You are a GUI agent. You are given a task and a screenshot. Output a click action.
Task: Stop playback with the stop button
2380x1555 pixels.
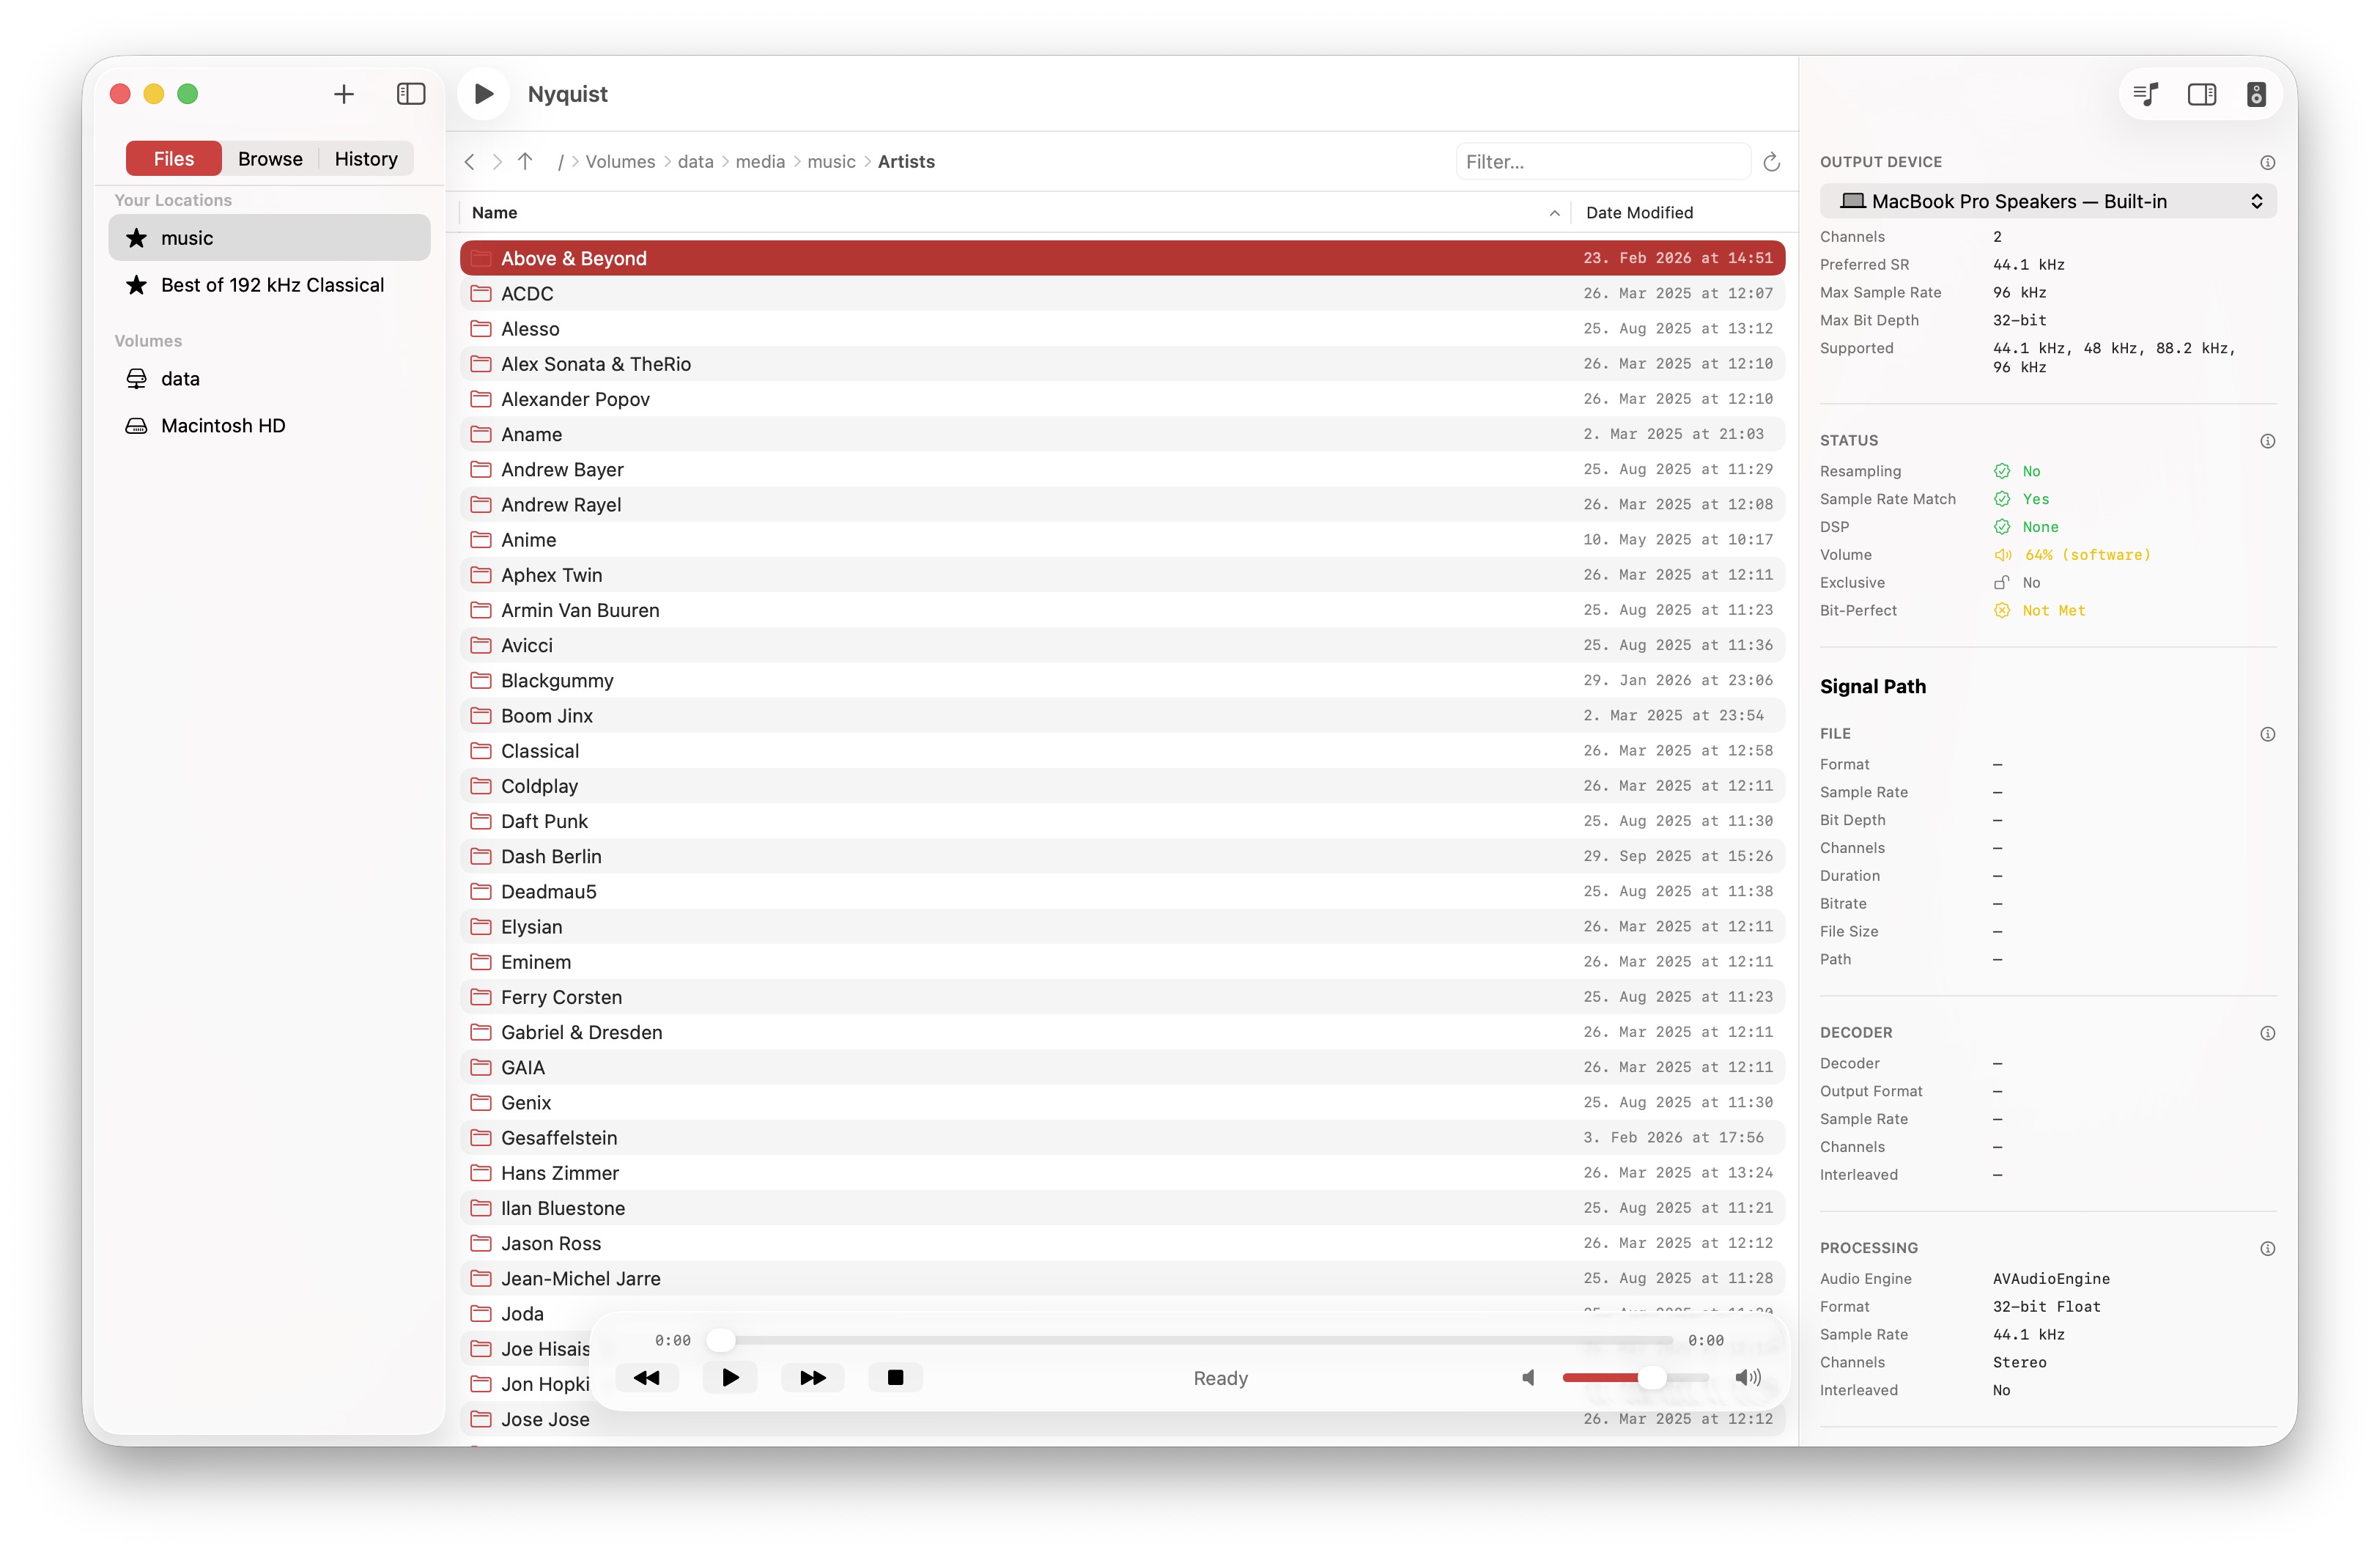tap(896, 1378)
